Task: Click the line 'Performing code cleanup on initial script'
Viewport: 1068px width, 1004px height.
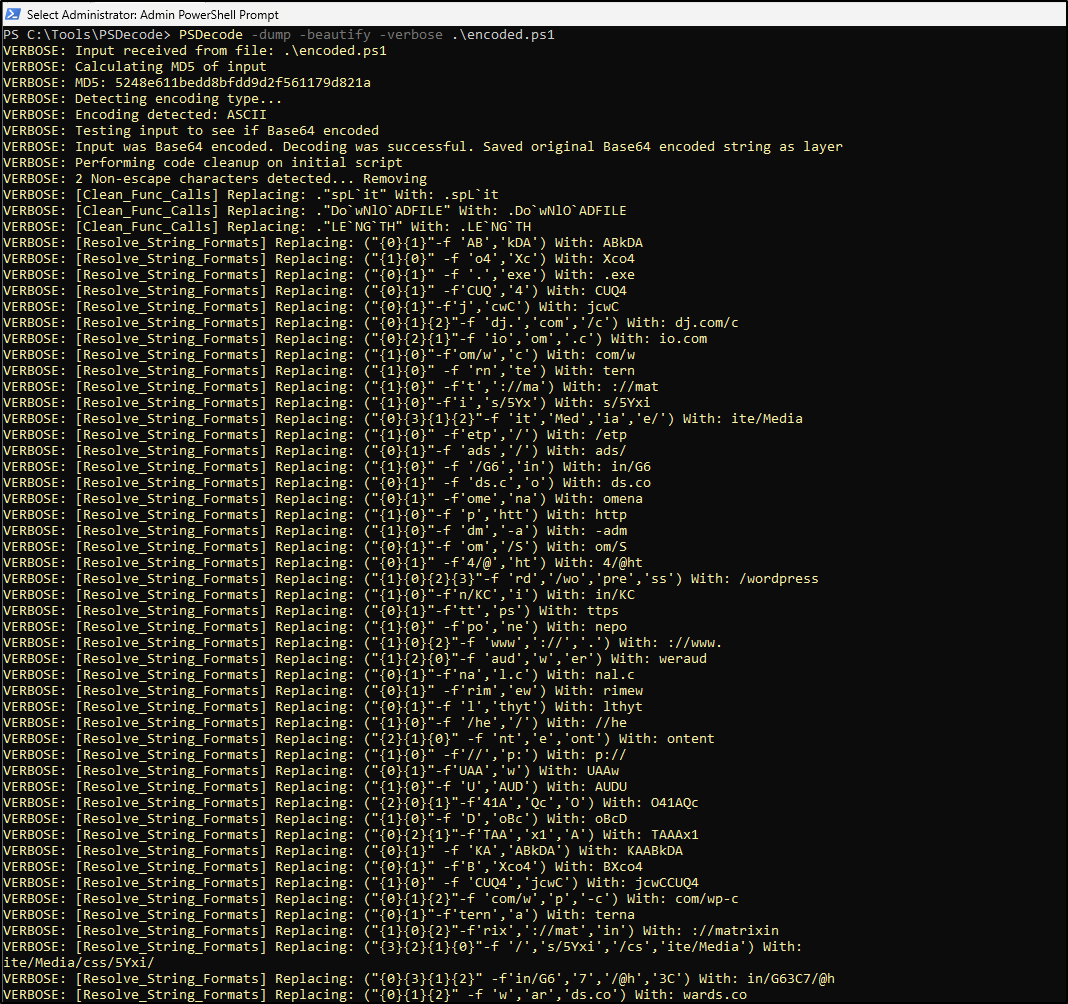Action: click(203, 163)
